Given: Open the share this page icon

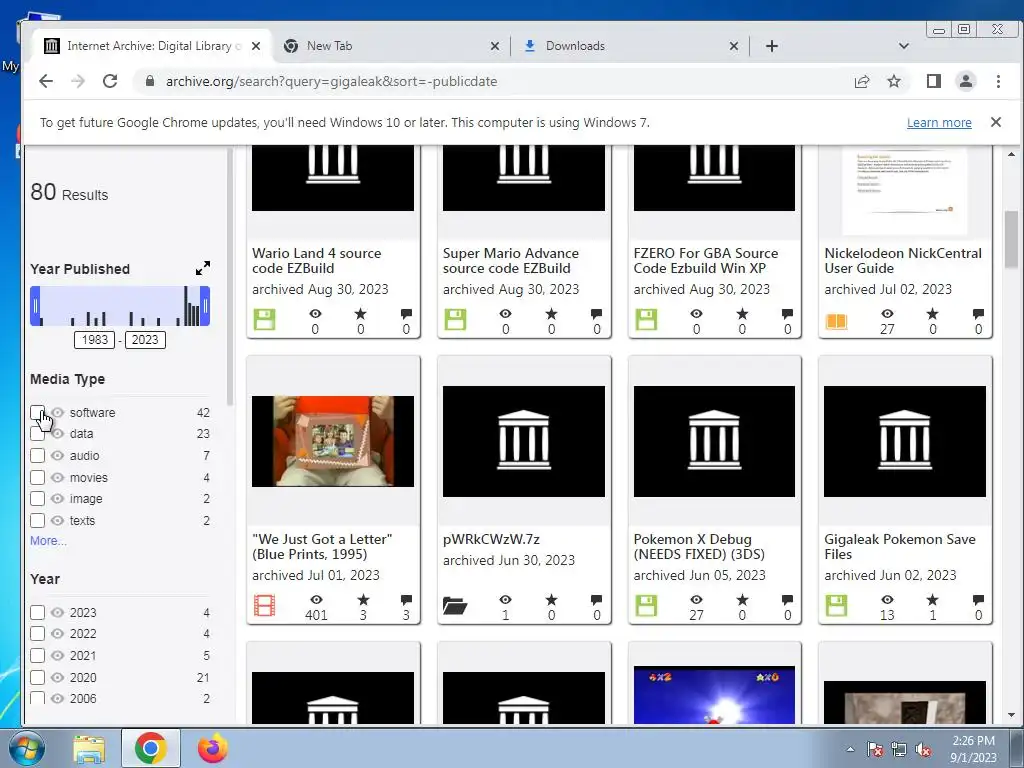Looking at the screenshot, I should click(861, 81).
